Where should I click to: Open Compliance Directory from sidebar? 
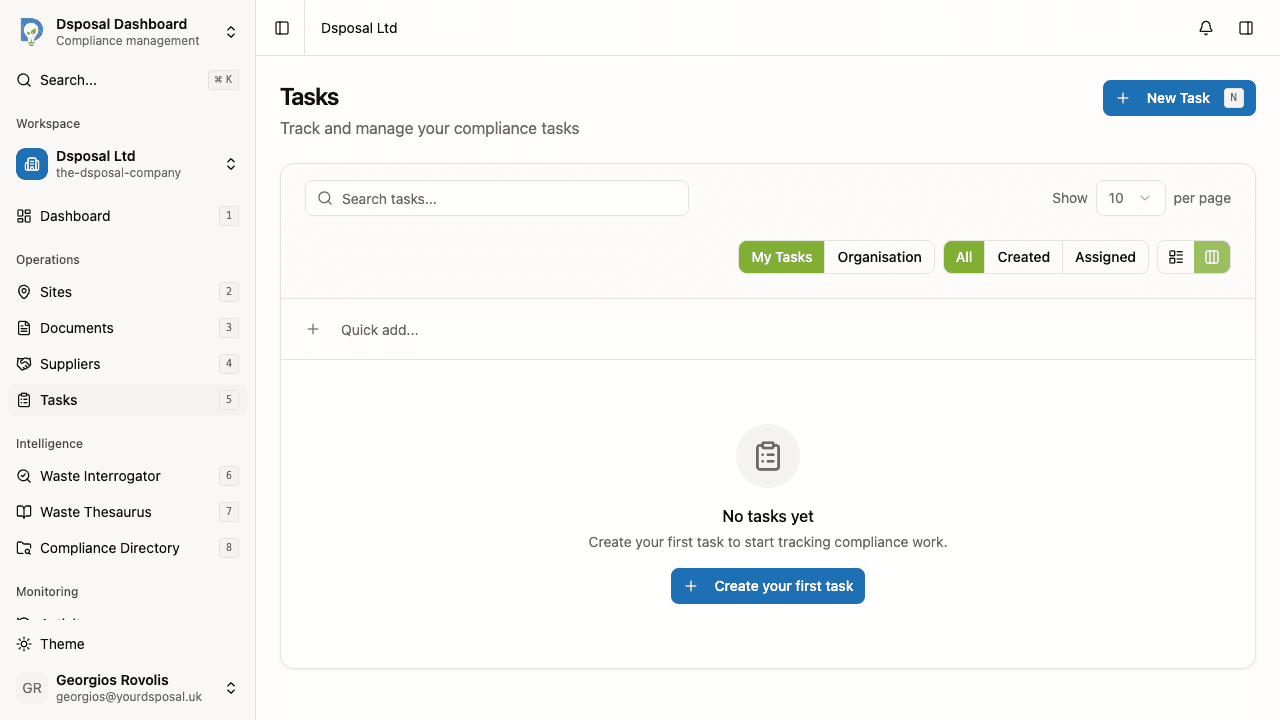click(110, 548)
